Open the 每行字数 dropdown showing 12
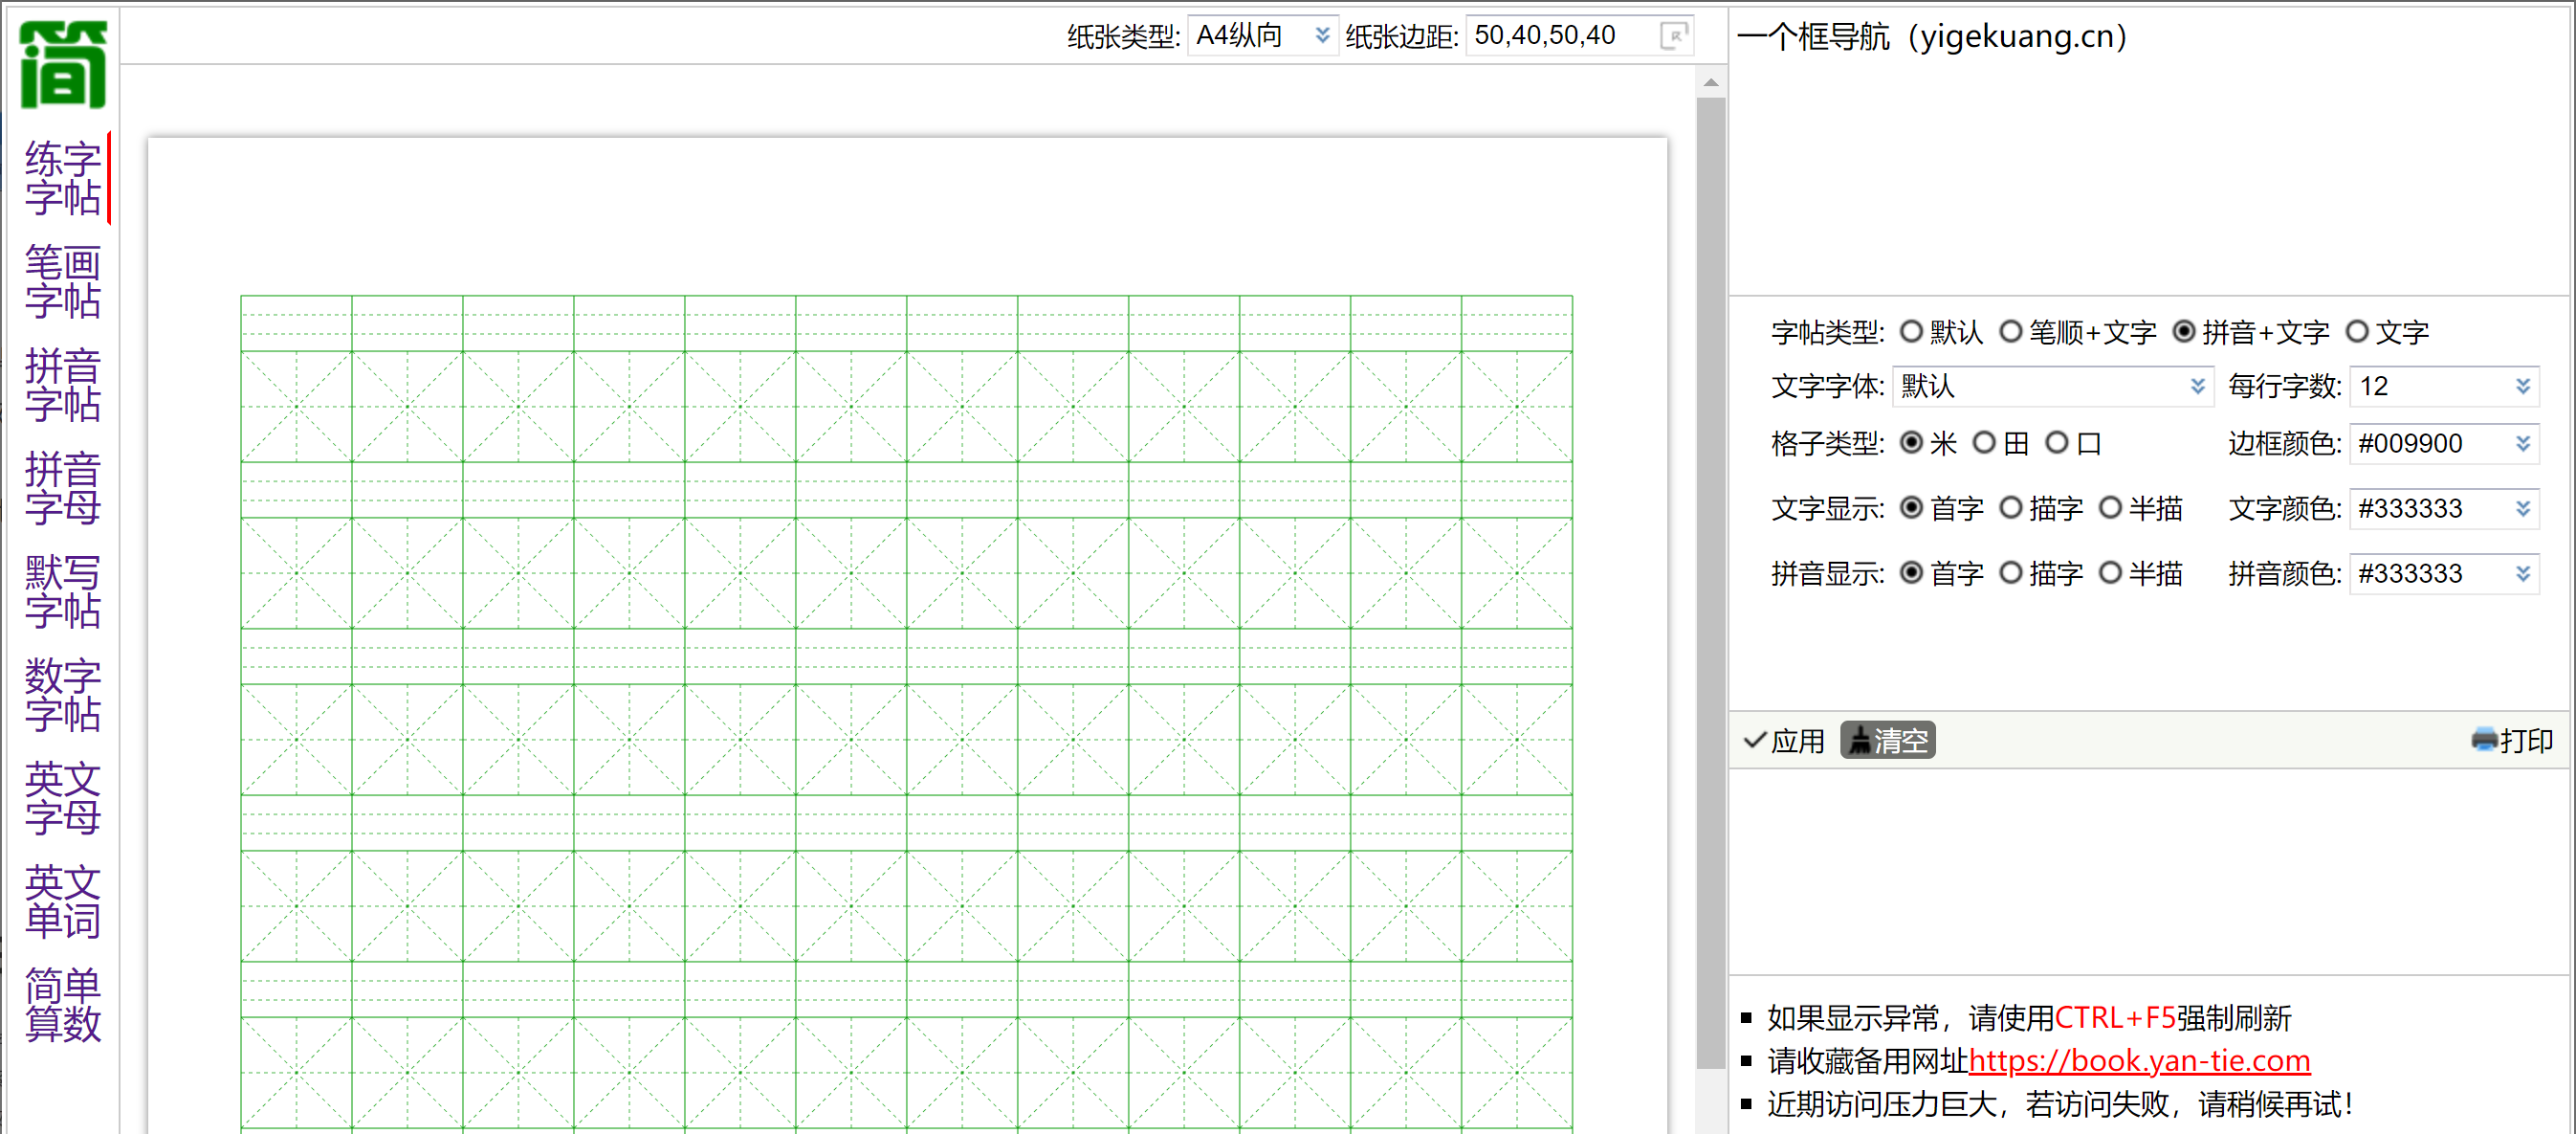This screenshot has width=2576, height=1134. pos(2445,386)
